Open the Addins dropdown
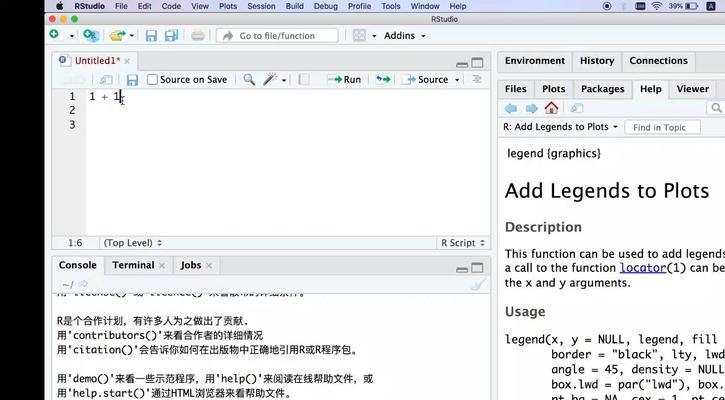Viewport: 725px width, 400px height. point(405,36)
